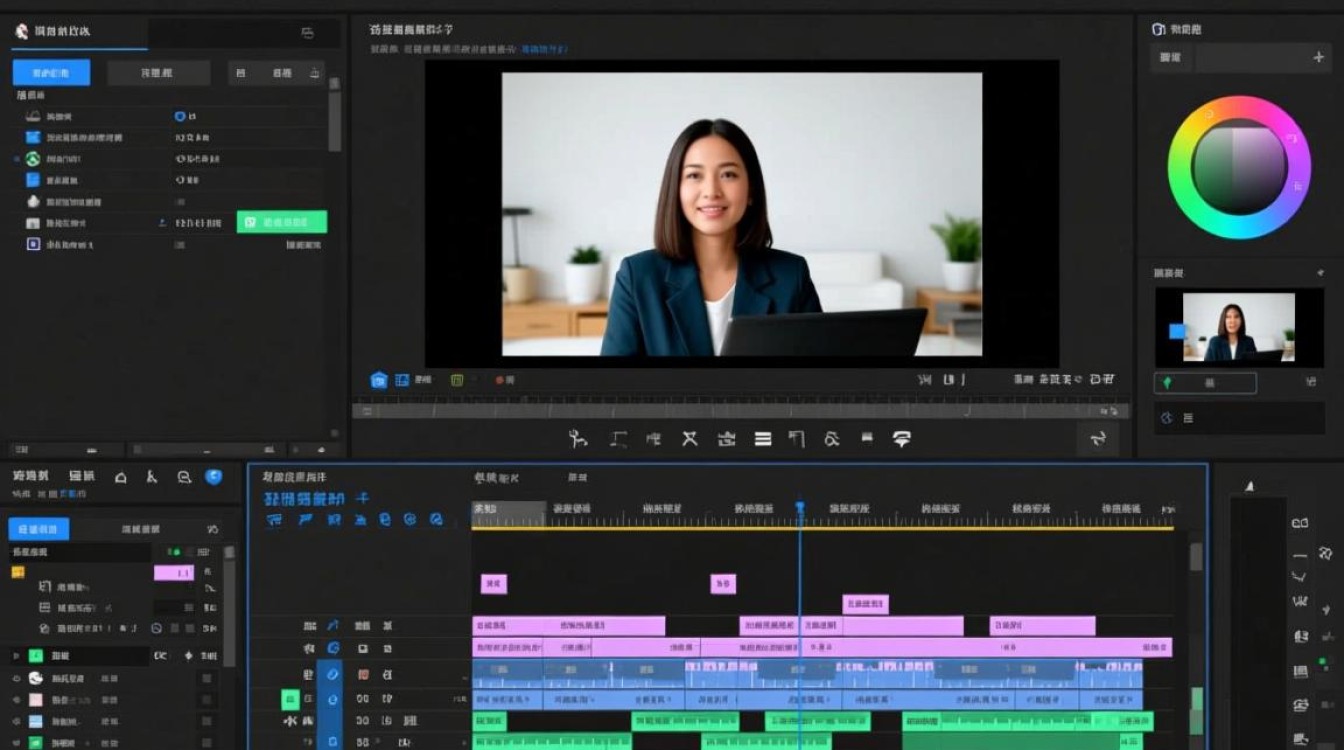Toggle the blue track control on the upper pink clip track
The image size is (1344, 750).
[333, 626]
